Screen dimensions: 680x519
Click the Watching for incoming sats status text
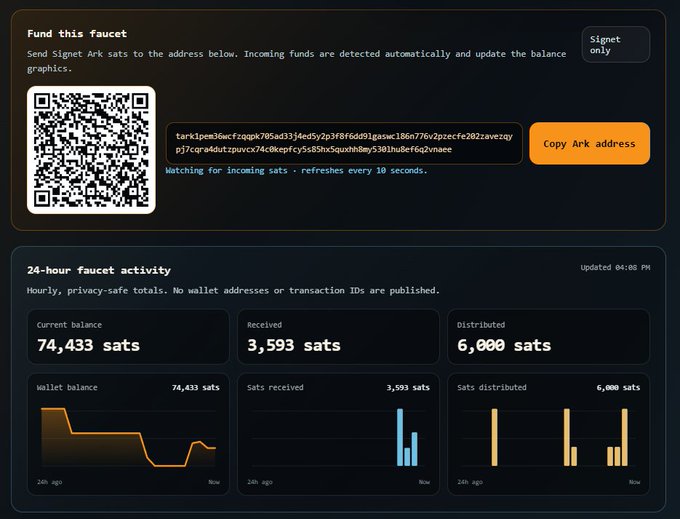296,170
